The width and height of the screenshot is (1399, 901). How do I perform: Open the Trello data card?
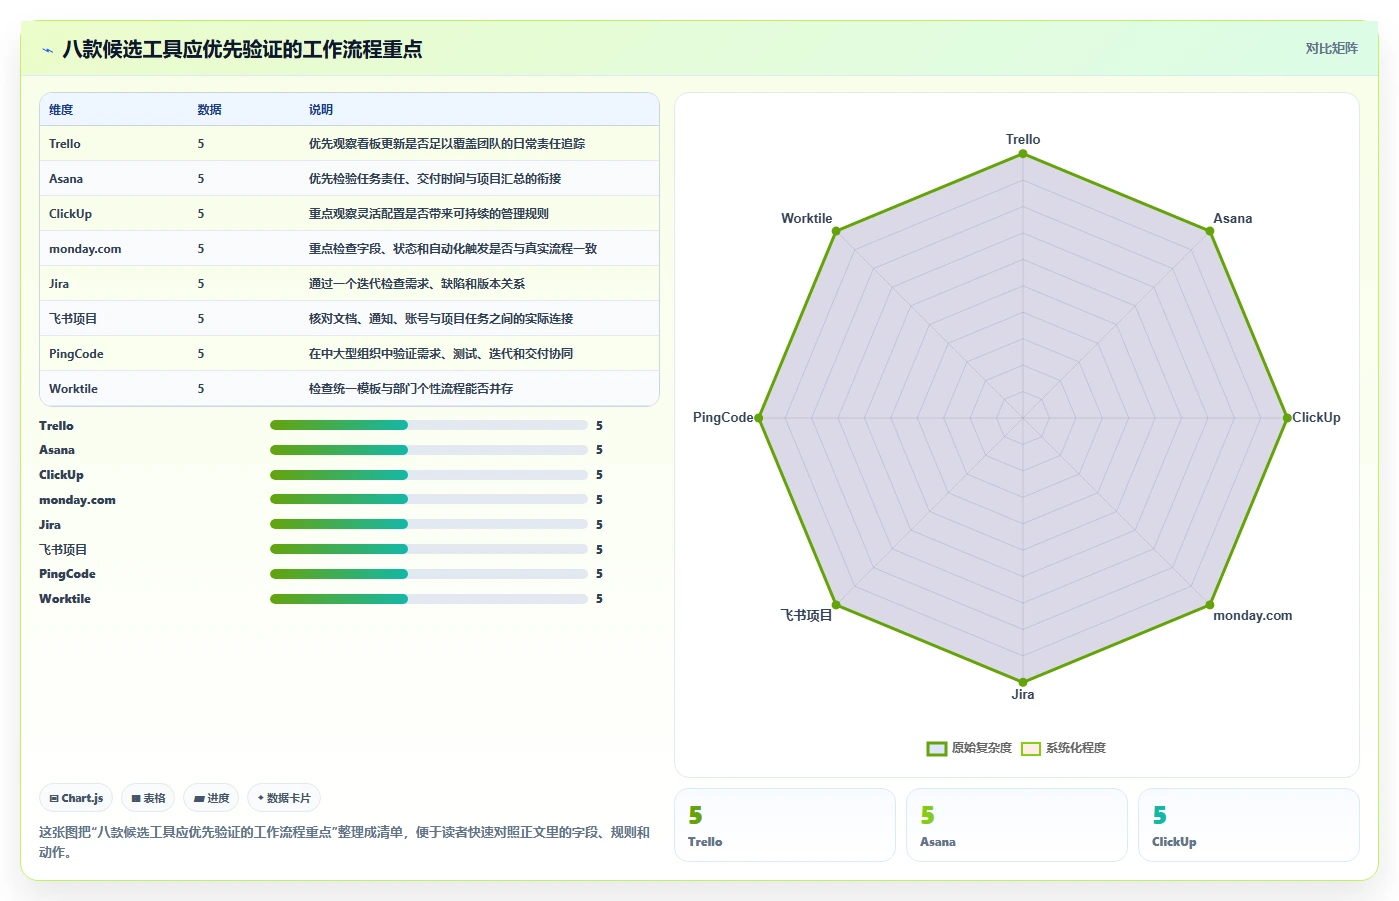pos(785,825)
